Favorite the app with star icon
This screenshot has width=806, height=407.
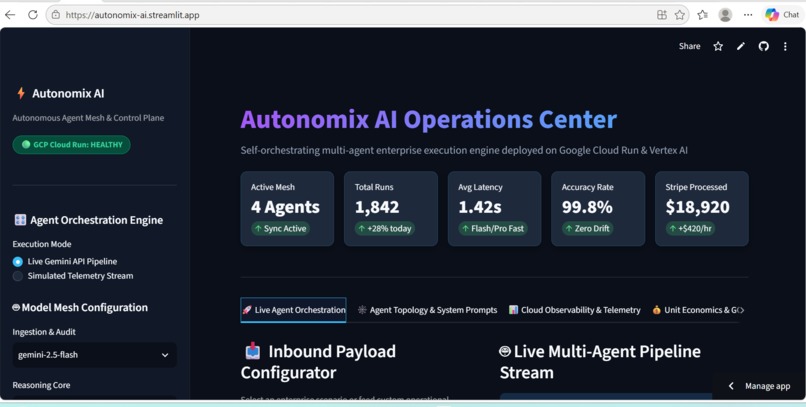(718, 46)
